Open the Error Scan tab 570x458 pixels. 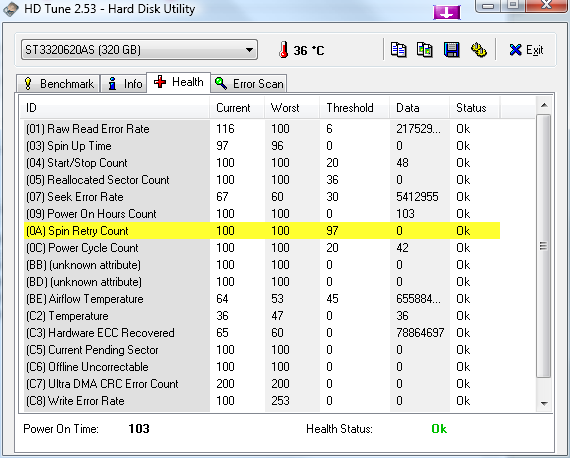[x=249, y=84]
